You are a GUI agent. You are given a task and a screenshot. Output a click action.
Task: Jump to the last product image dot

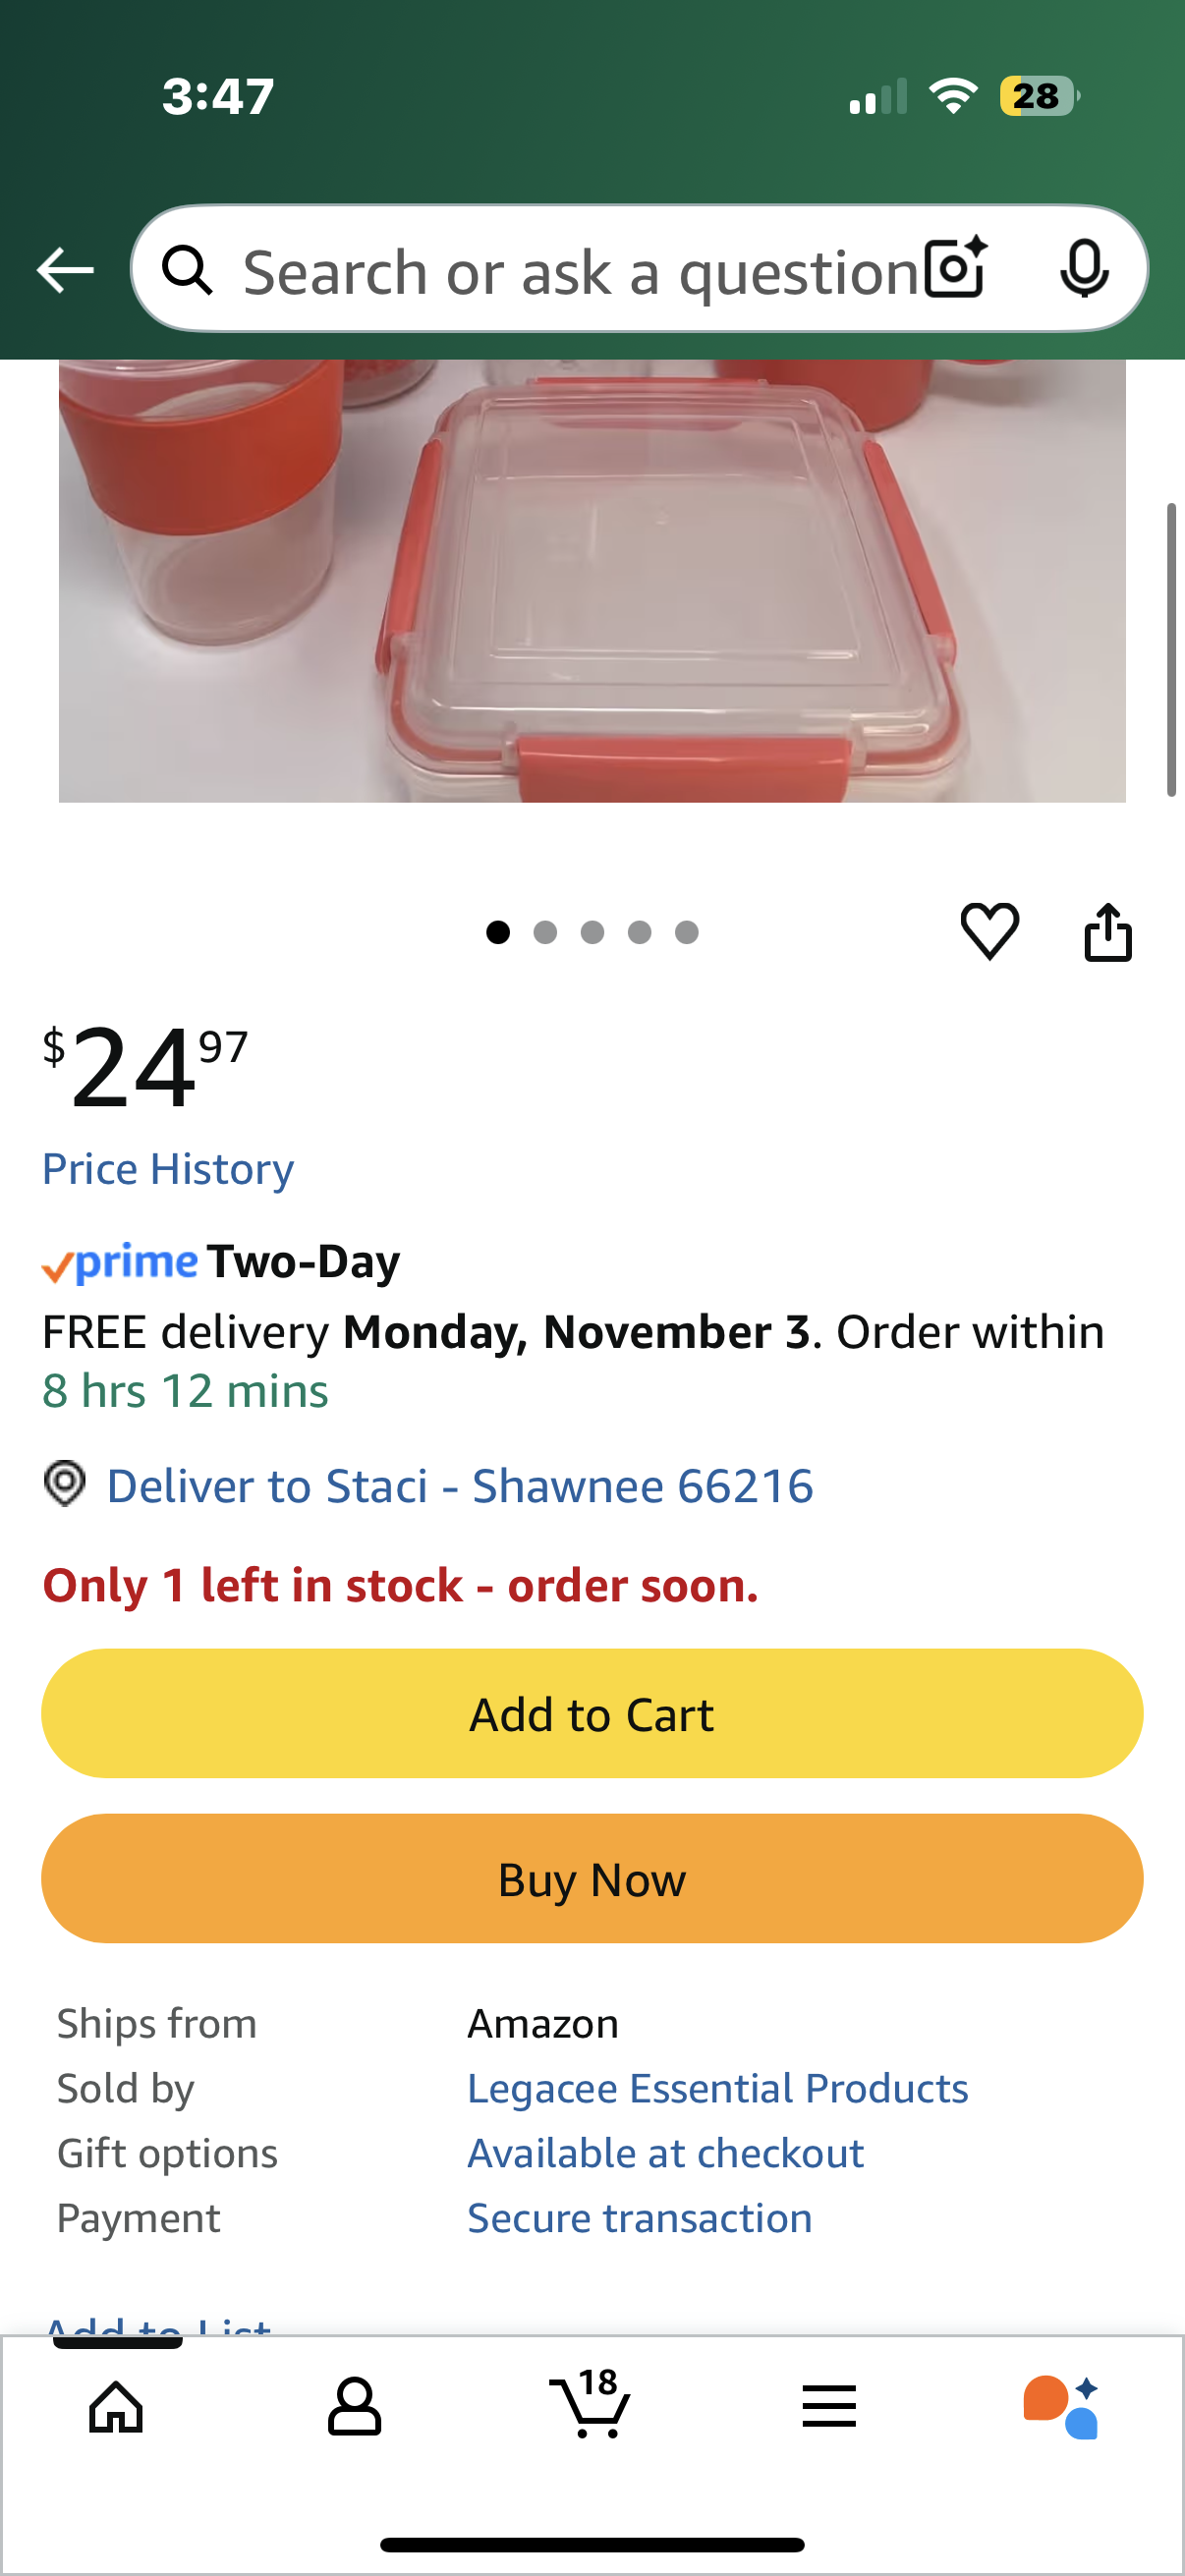686,931
